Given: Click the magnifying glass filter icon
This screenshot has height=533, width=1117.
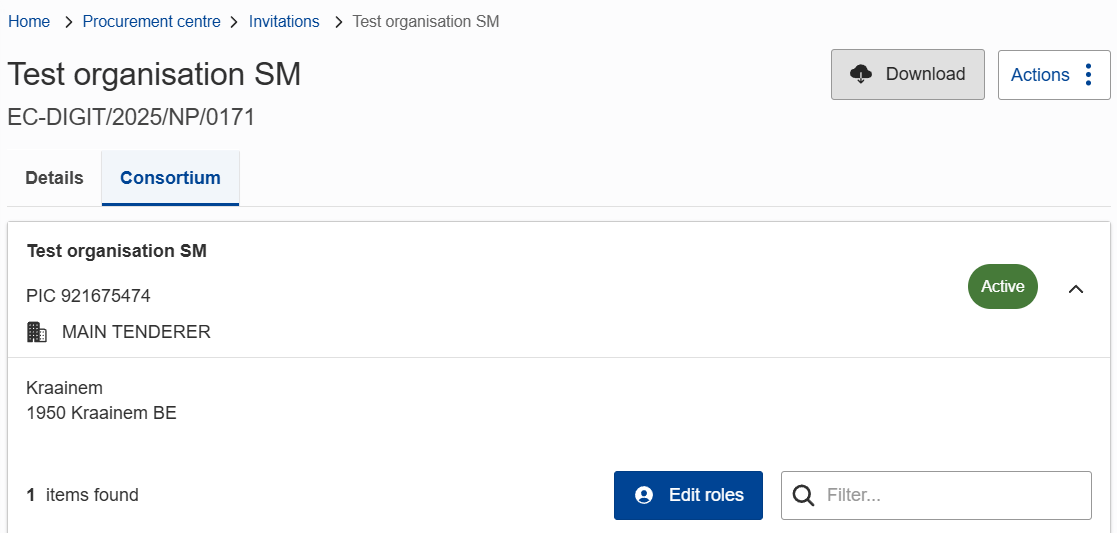Looking at the screenshot, I should click(x=803, y=495).
